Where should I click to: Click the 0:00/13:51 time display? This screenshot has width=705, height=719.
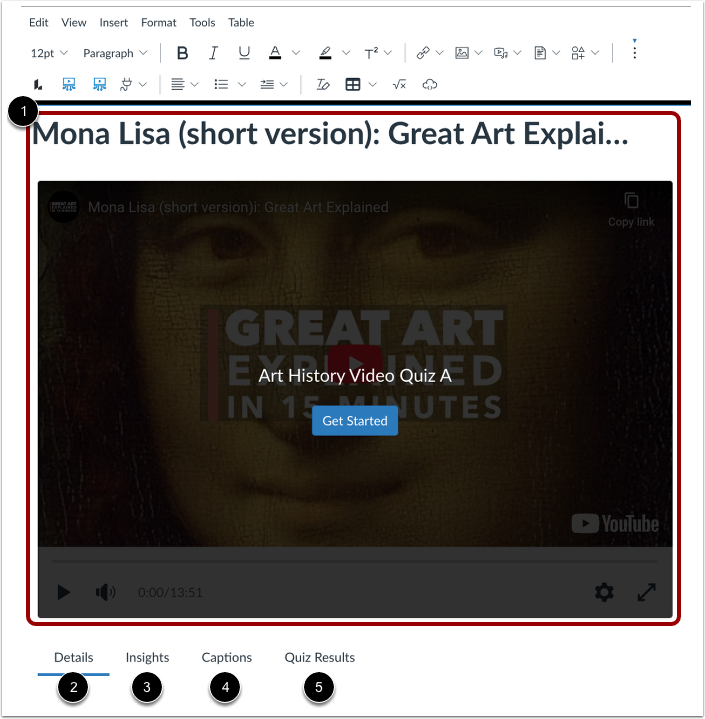click(x=170, y=592)
